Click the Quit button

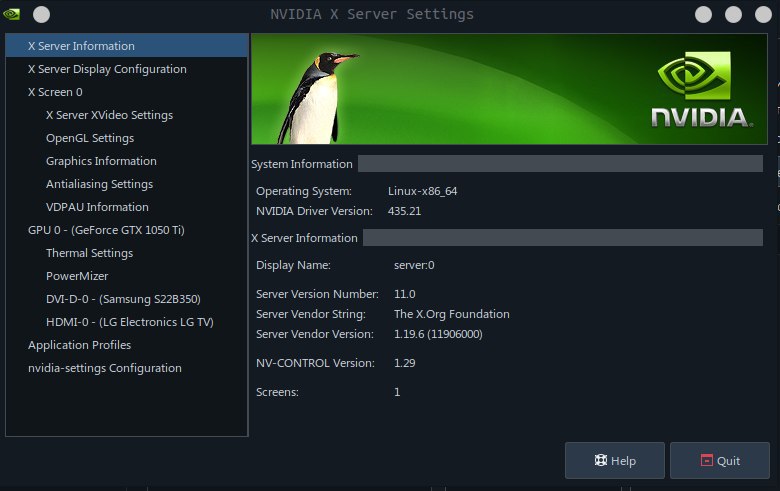pyautogui.click(x=720, y=461)
